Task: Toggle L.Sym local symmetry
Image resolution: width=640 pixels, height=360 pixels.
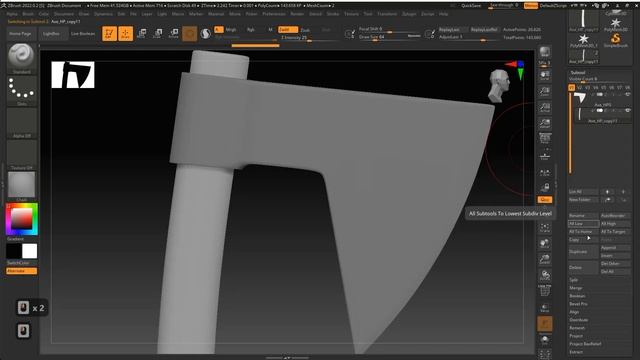Action: (544, 173)
